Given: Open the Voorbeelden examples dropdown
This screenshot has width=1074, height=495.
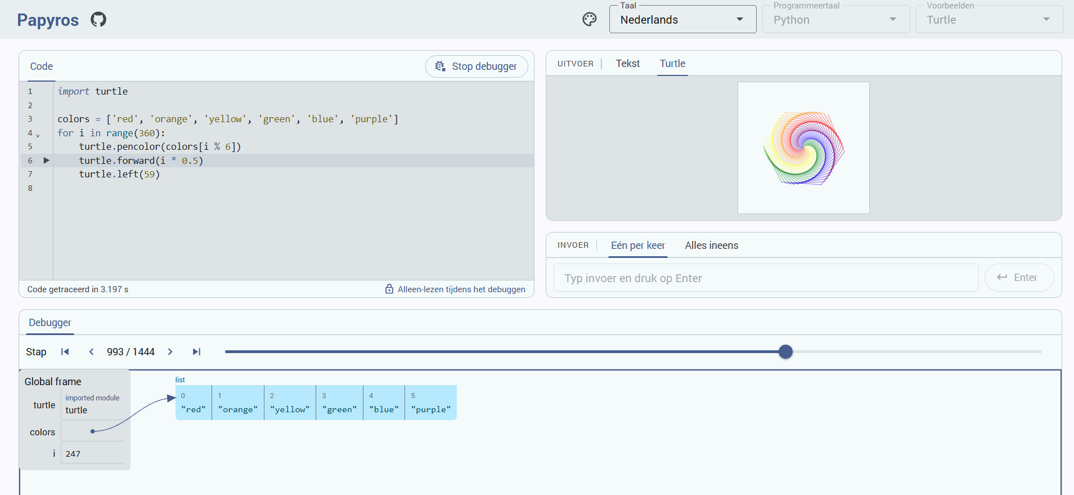Looking at the screenshot, I should click(989, 19).
